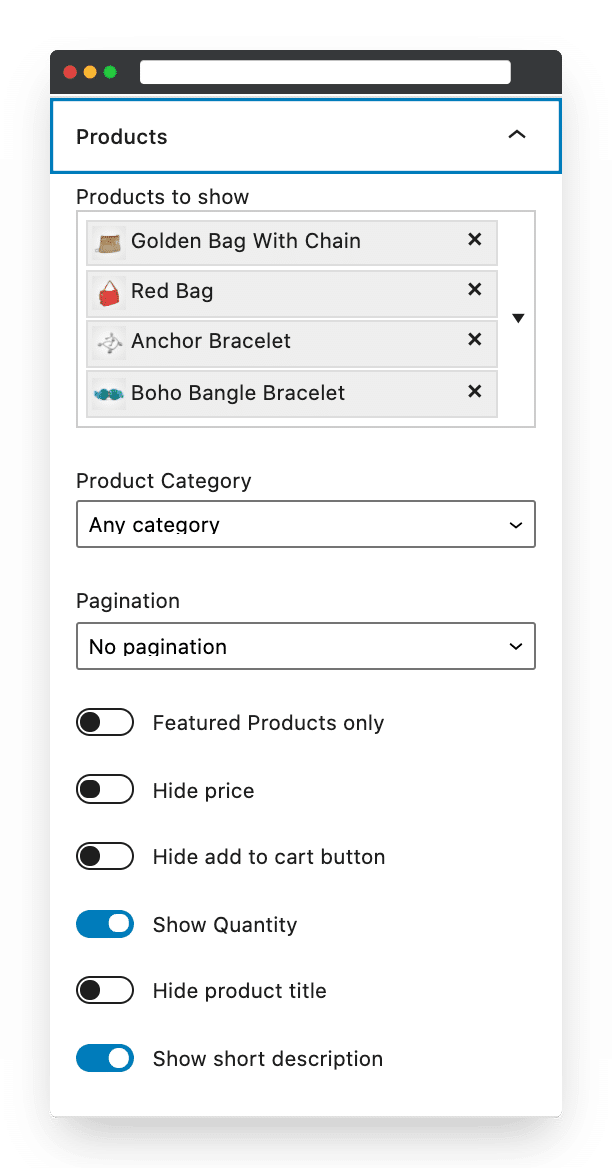Click the Products panel header
The height and width of the screenshot is (1168, 612).
coord(306,136)
